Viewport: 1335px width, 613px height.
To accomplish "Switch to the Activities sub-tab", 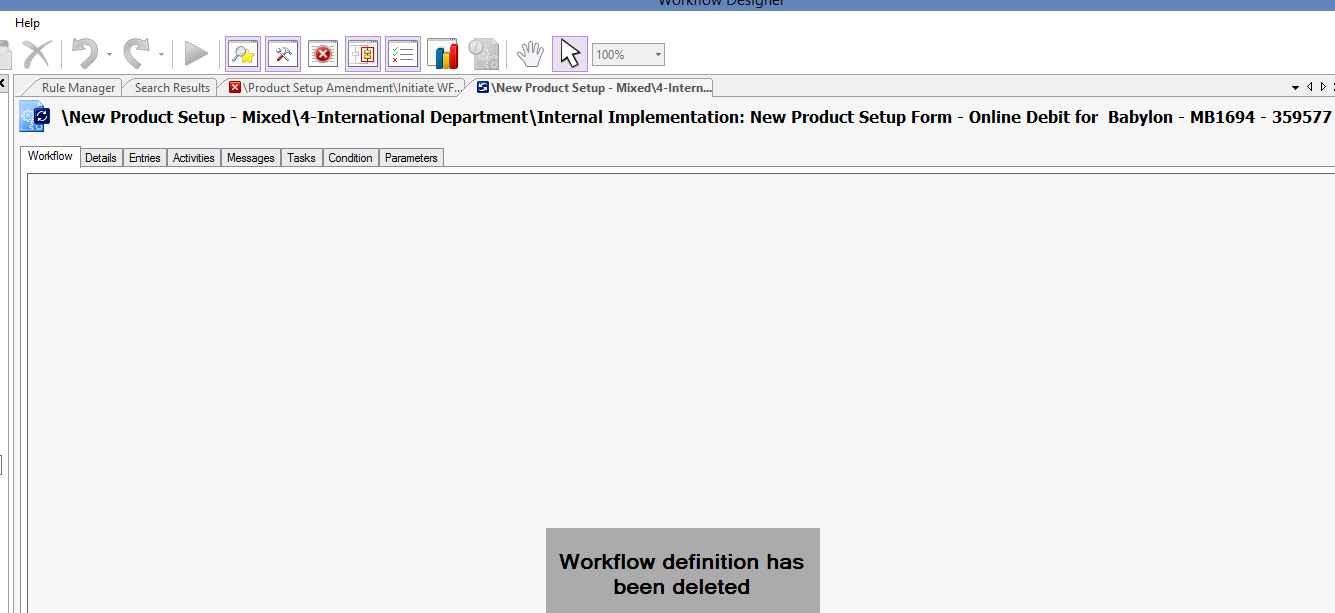I will [194, 158].
